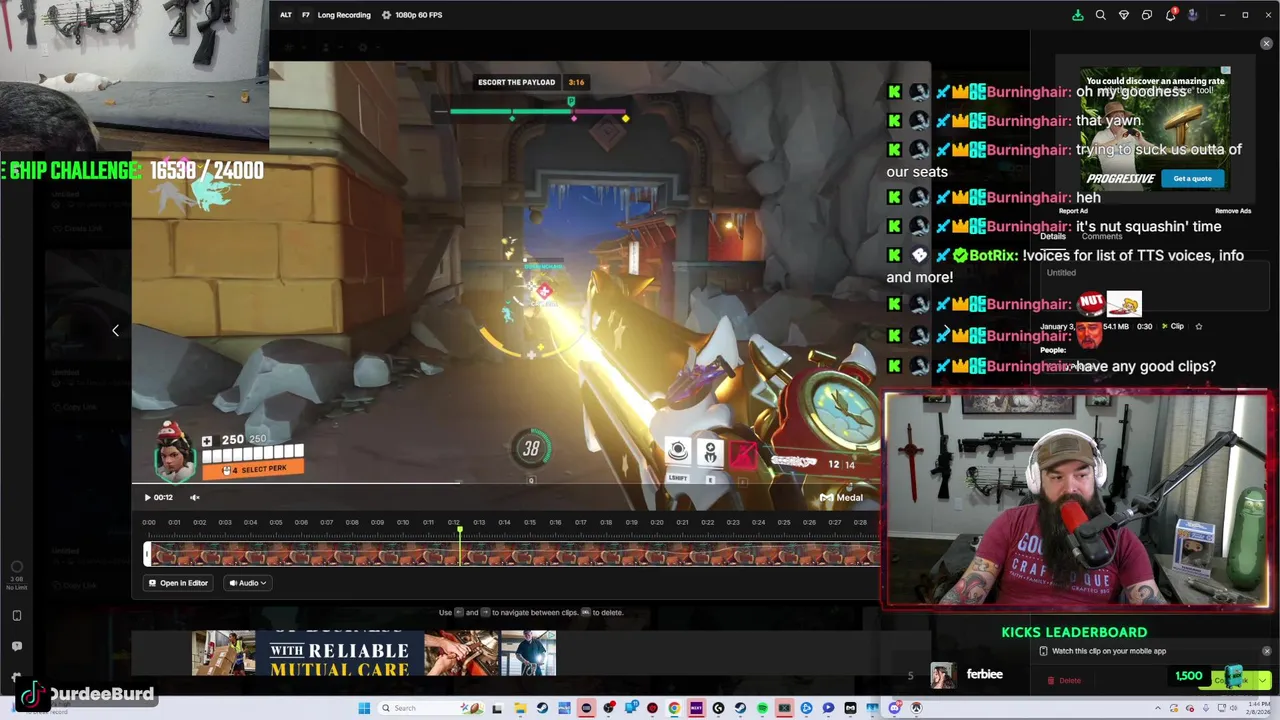This screenshot has width=1280, height=720.
Task: Favorite the clip with the star icon
Action: click(x=1199, y=326)
